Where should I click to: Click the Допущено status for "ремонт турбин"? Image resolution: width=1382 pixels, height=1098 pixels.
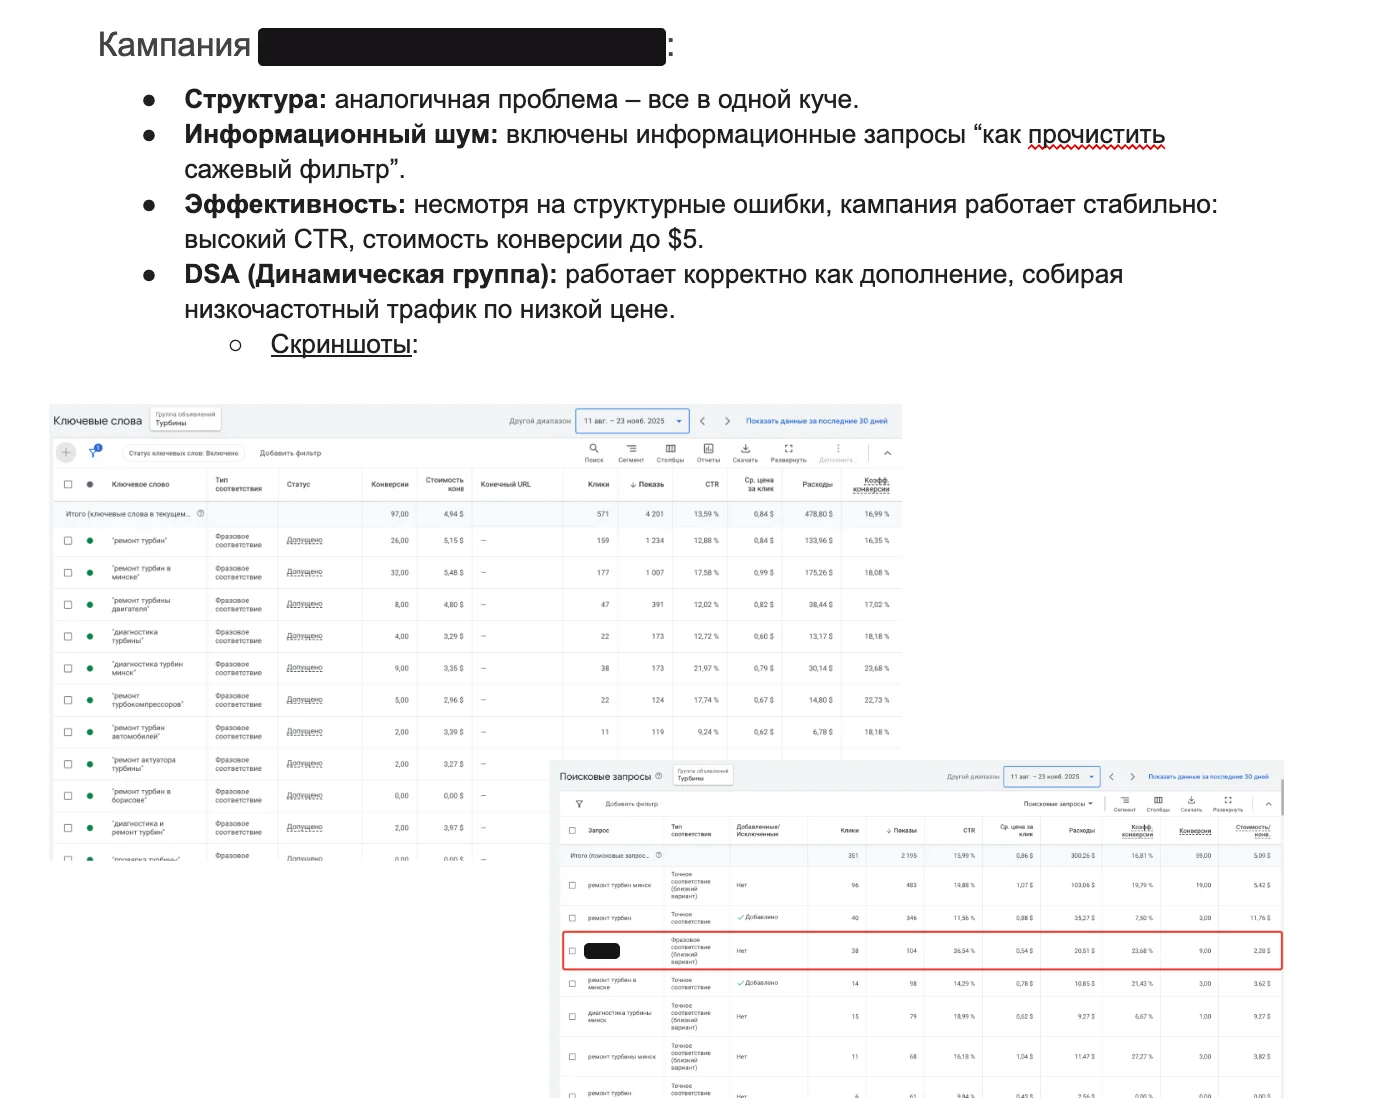(x=304, y=540)
